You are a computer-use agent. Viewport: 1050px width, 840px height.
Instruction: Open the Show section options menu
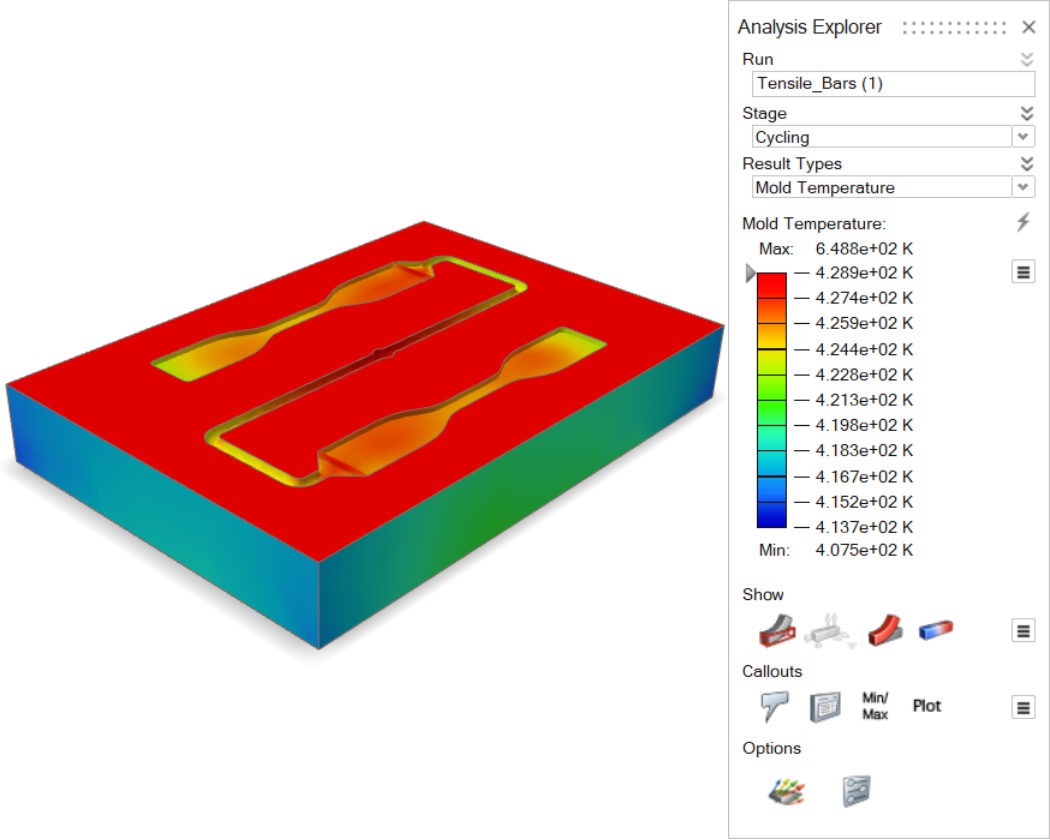[x=1023, y=630]
